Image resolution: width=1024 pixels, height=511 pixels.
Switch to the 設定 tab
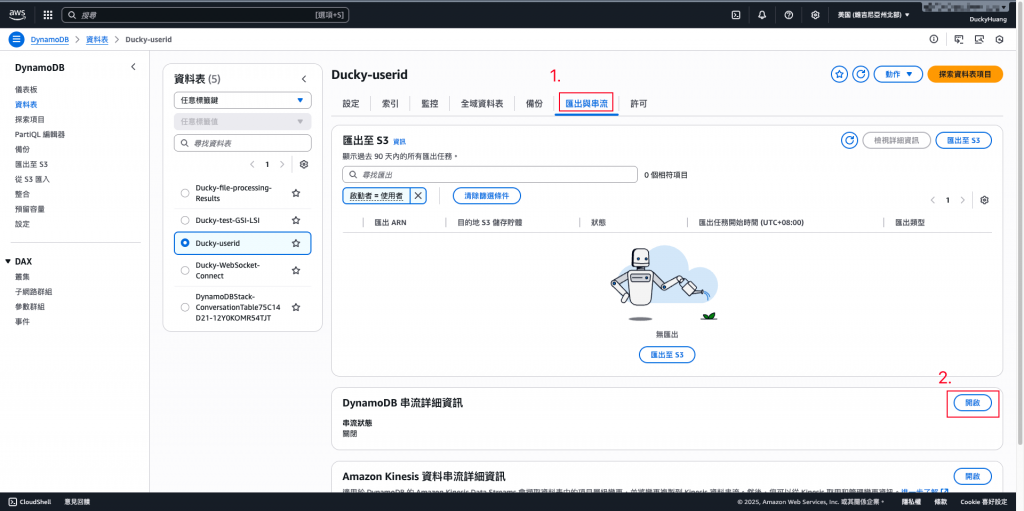351,104
